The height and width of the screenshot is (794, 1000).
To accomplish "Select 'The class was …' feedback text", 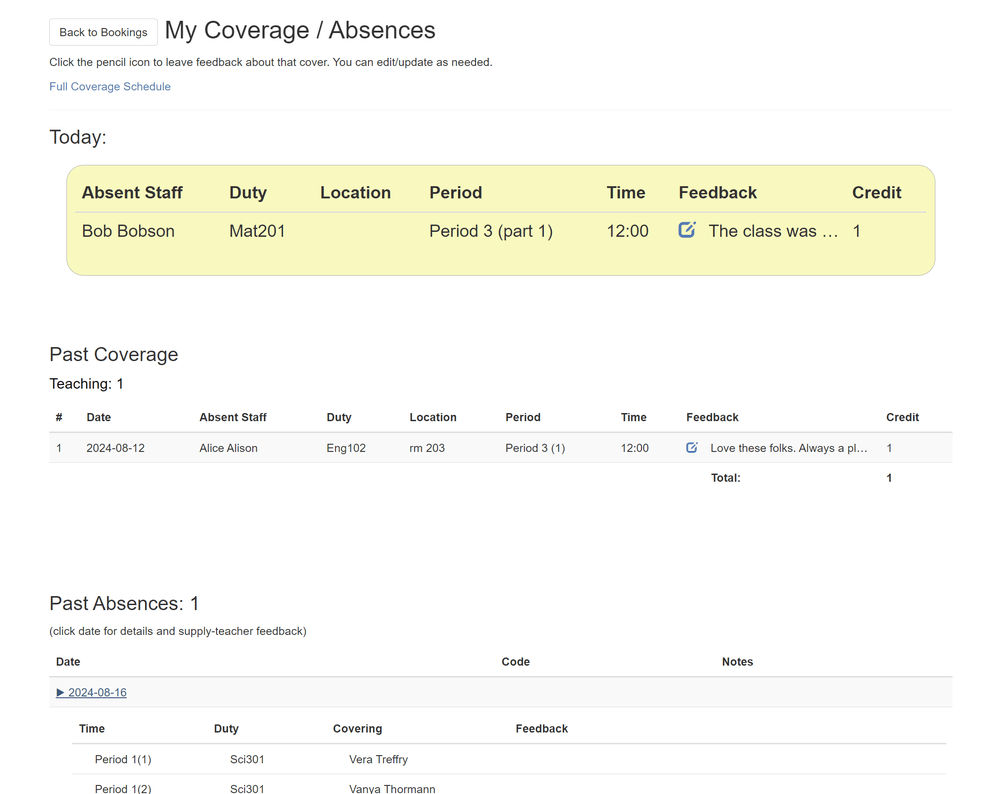I will [773, 231].
